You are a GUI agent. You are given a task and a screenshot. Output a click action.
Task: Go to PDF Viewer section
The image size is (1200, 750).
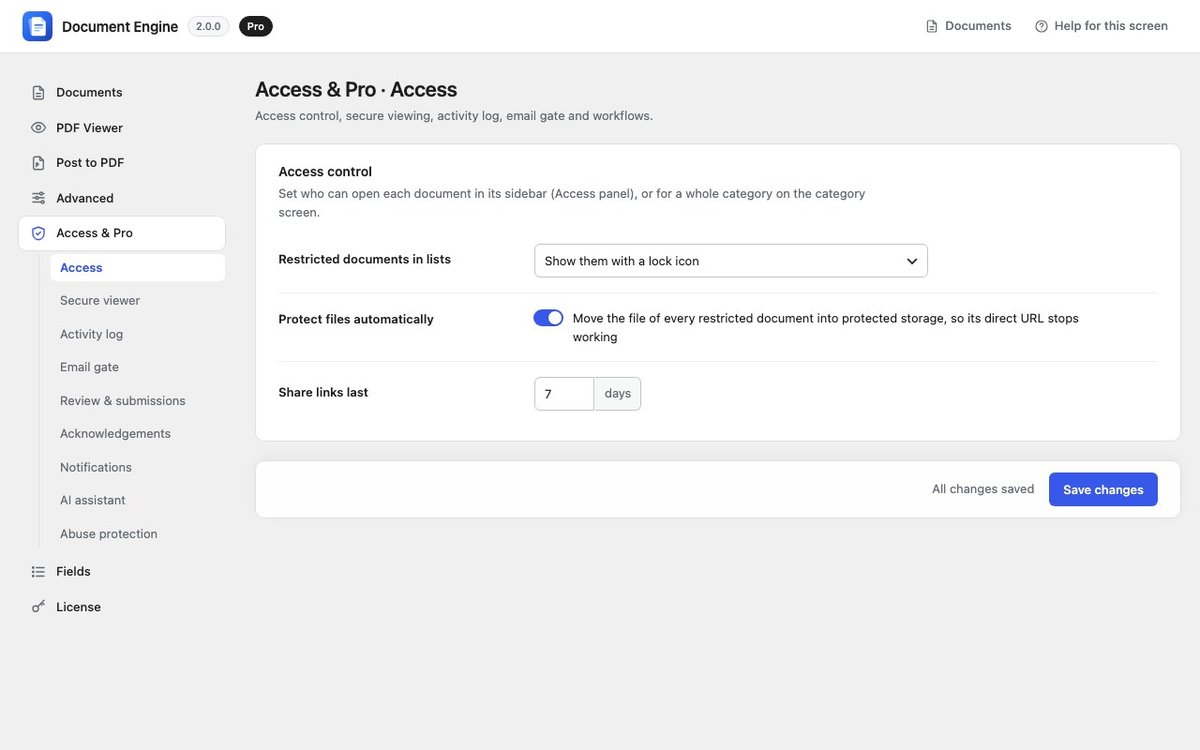point(122,128)
